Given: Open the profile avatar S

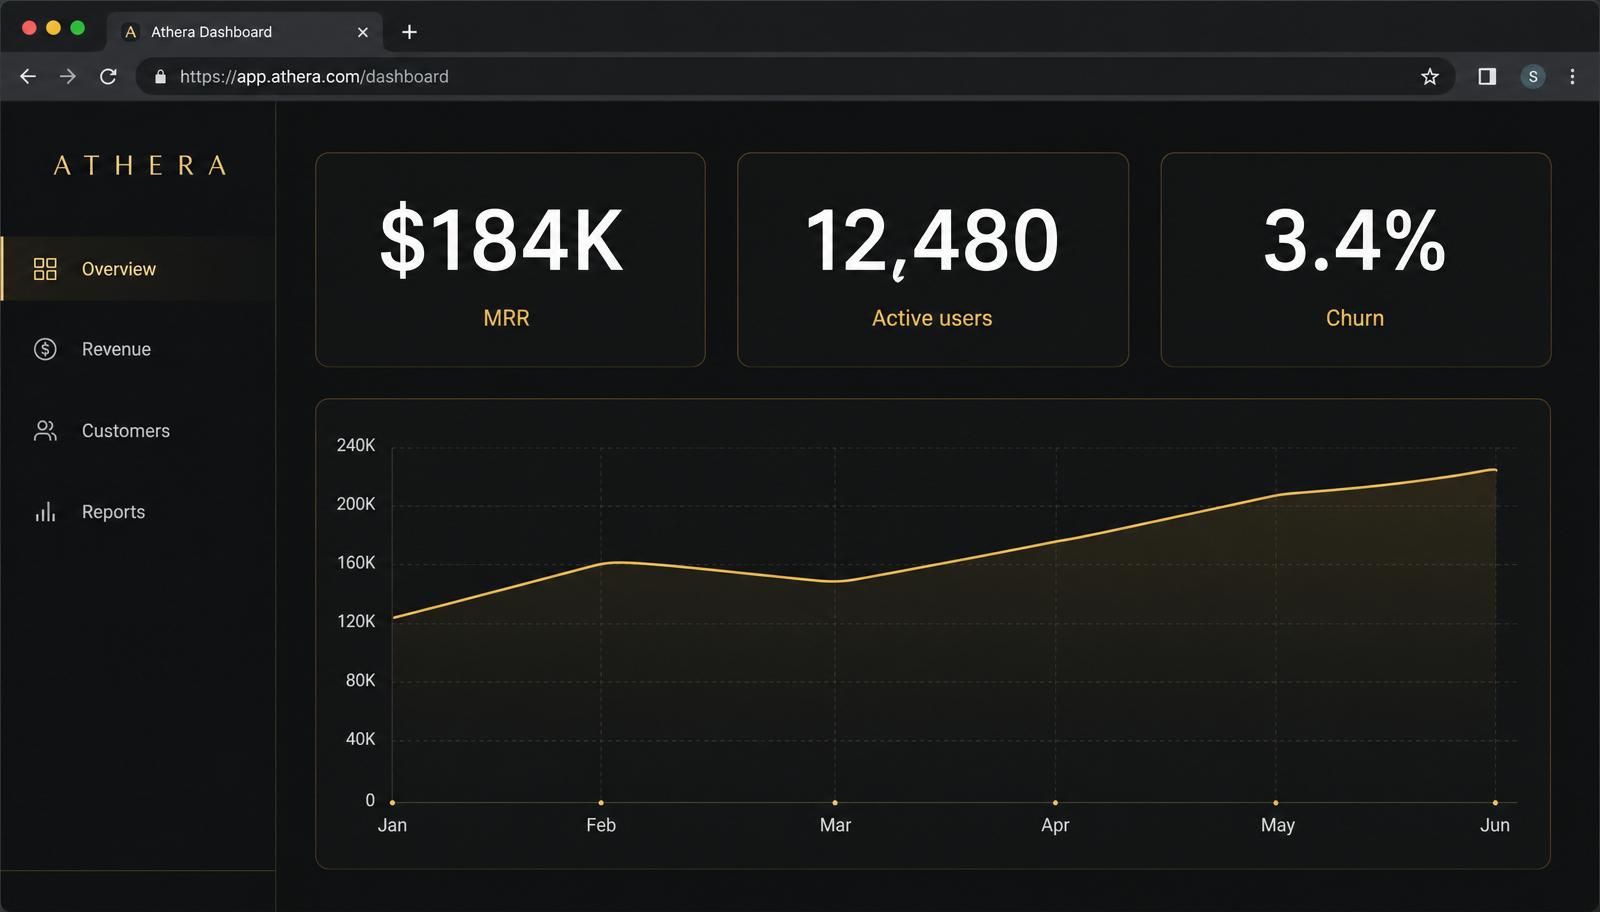Looking at the screenshot, I should (1533, 77).
